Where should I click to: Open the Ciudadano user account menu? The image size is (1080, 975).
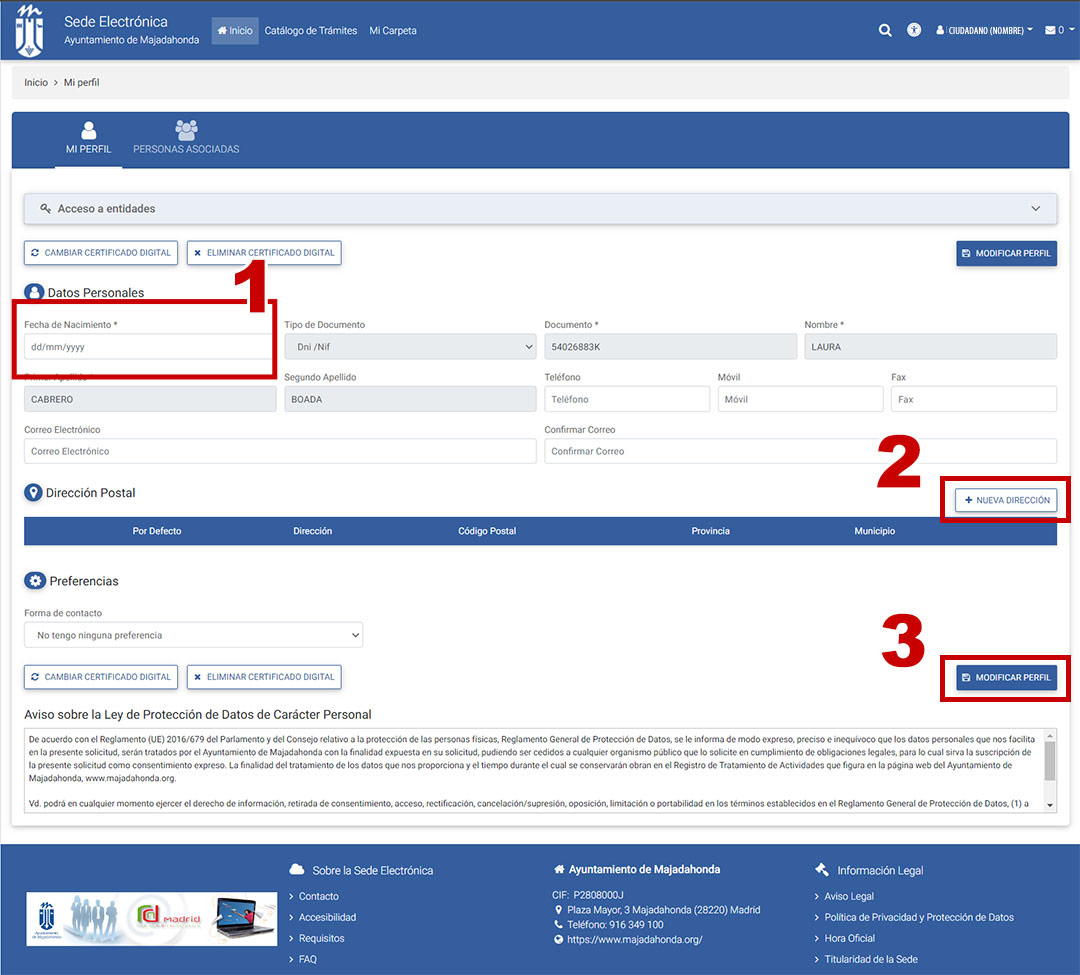[x=984, y=31]
